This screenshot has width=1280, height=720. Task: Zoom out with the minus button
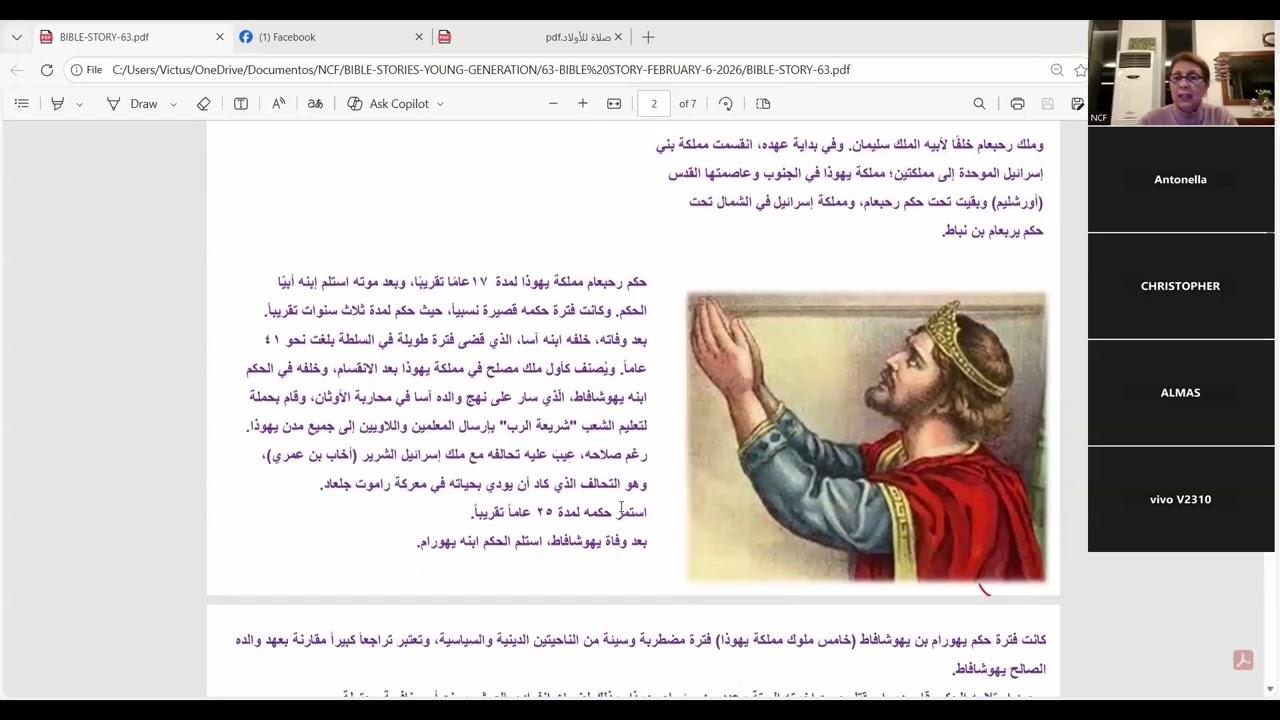coord(553,104)
